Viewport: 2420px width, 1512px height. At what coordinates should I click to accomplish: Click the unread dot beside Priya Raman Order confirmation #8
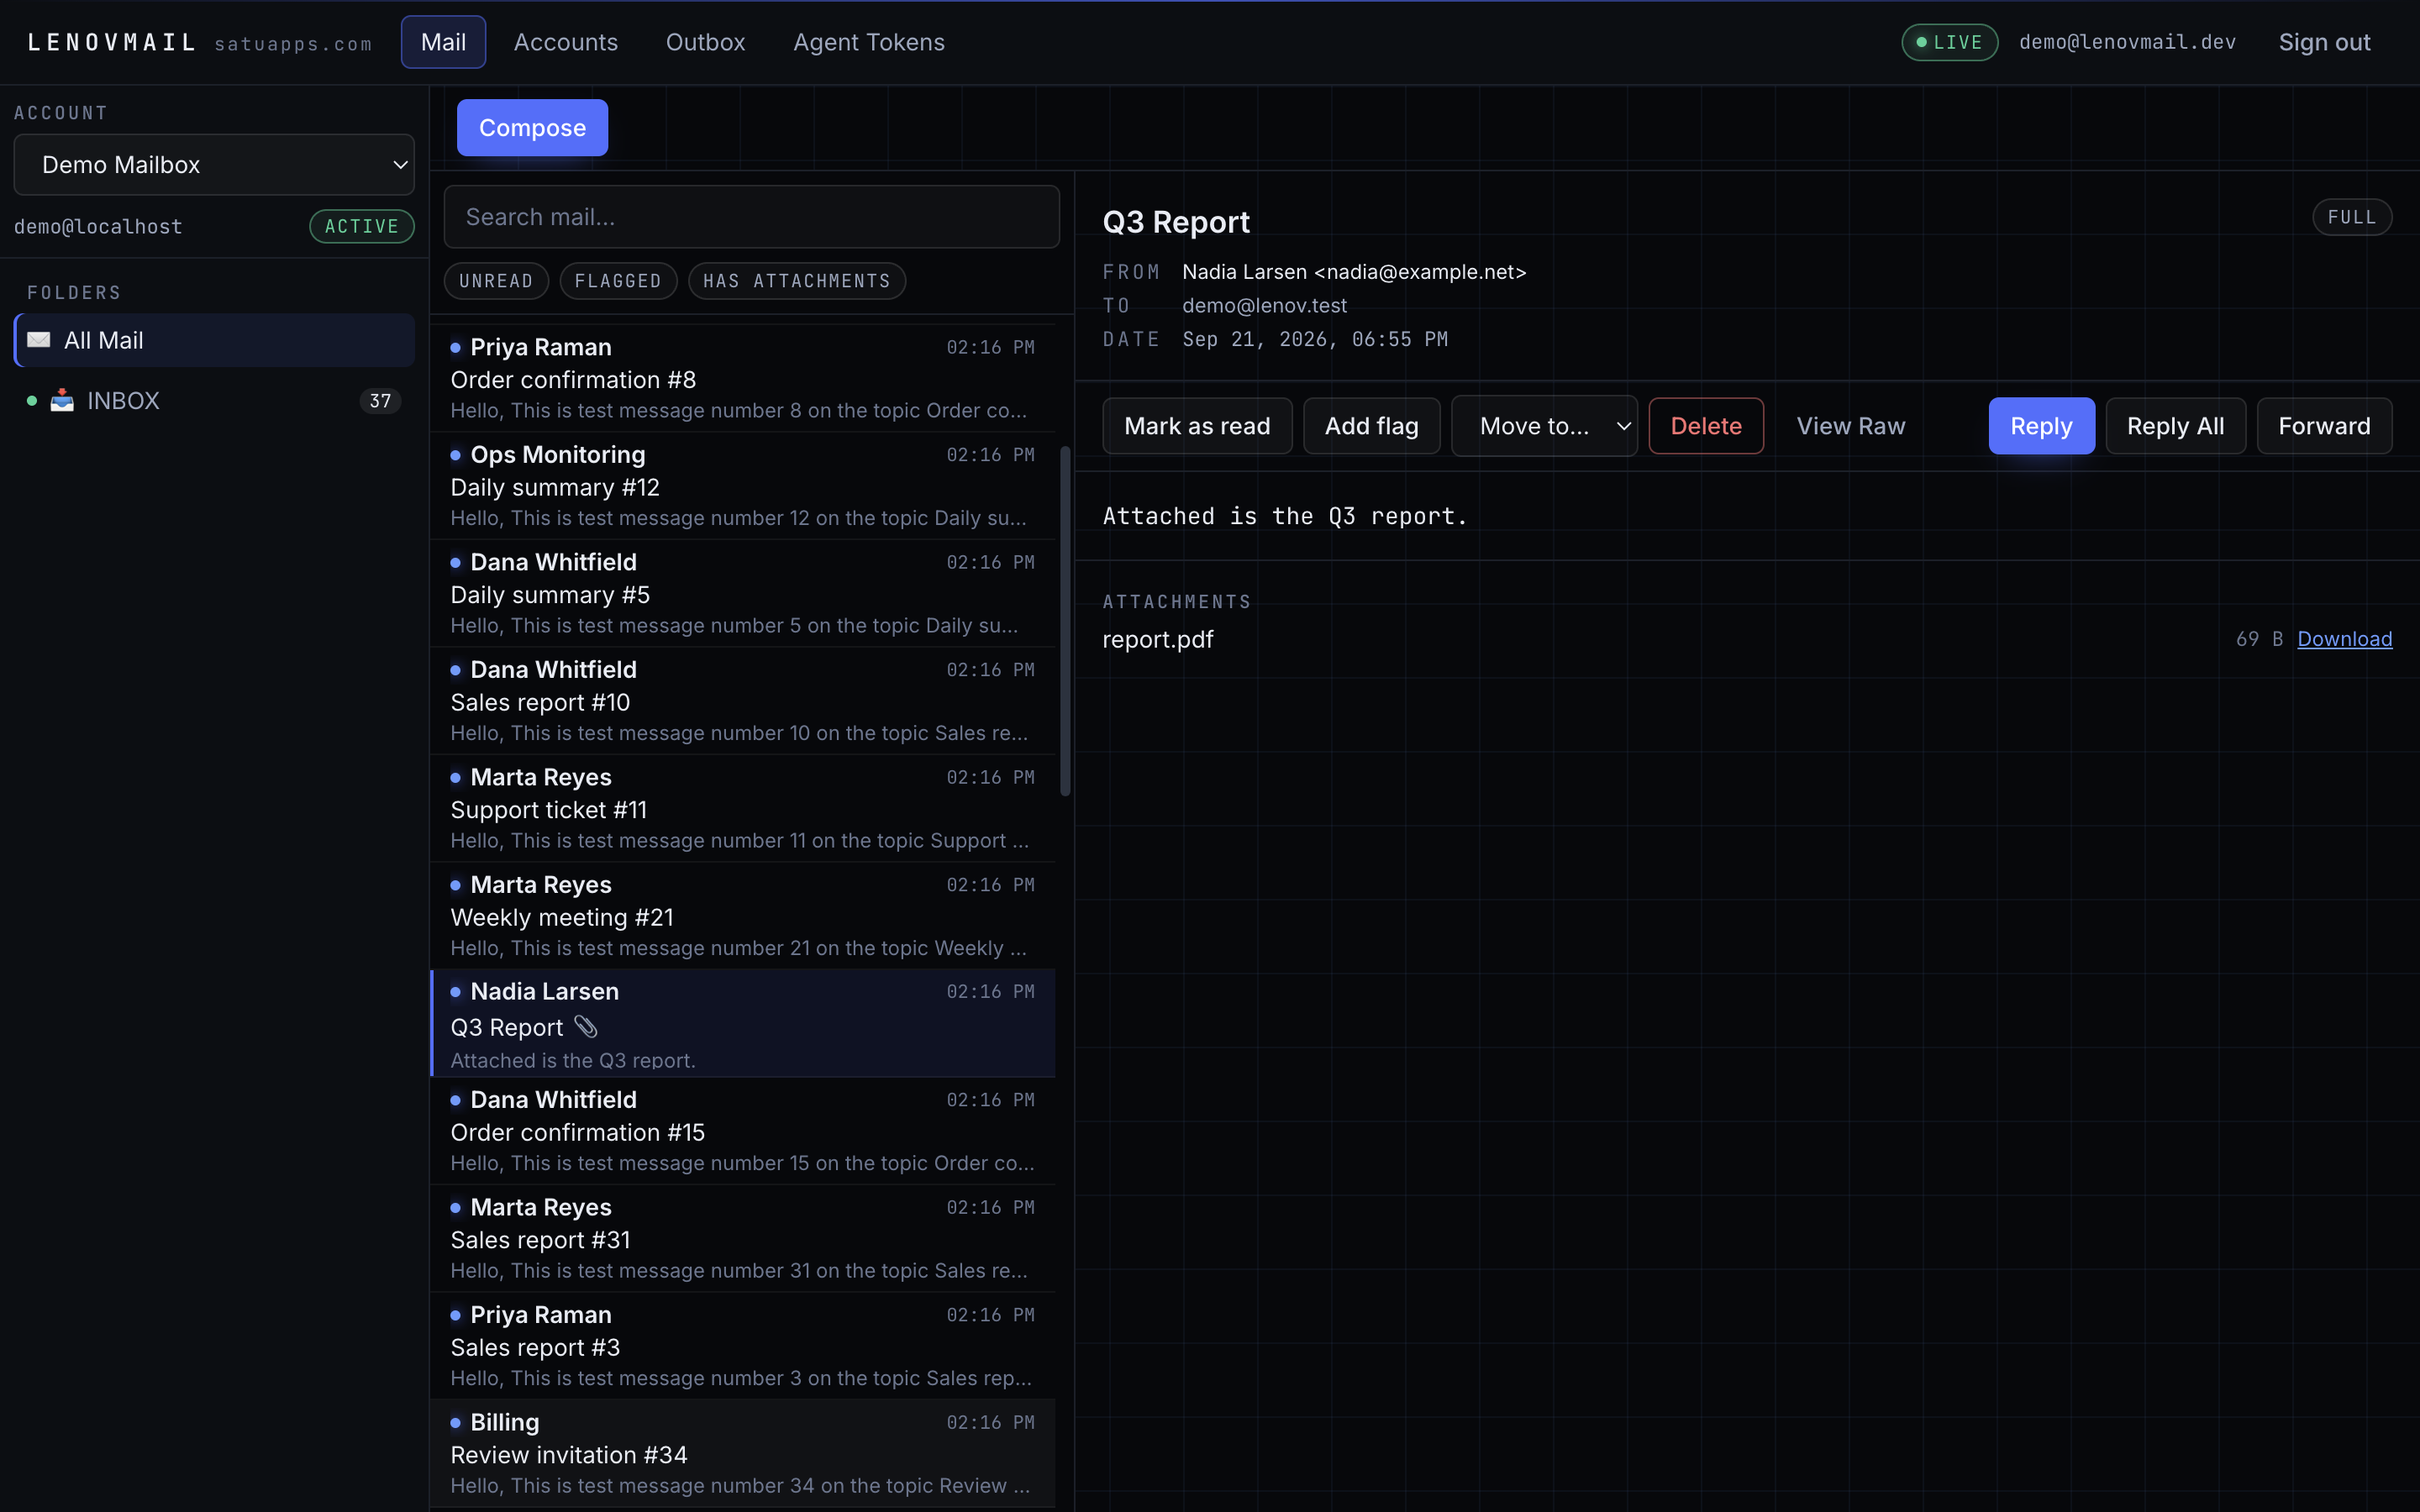pos(455,347)
